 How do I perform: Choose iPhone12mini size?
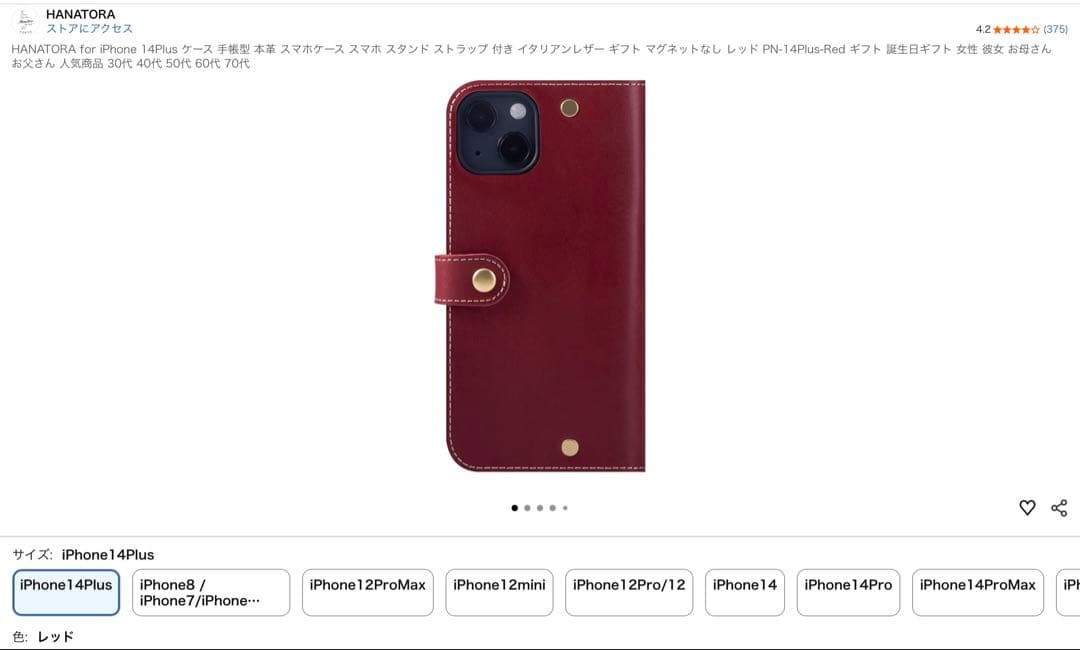point(499,592)
